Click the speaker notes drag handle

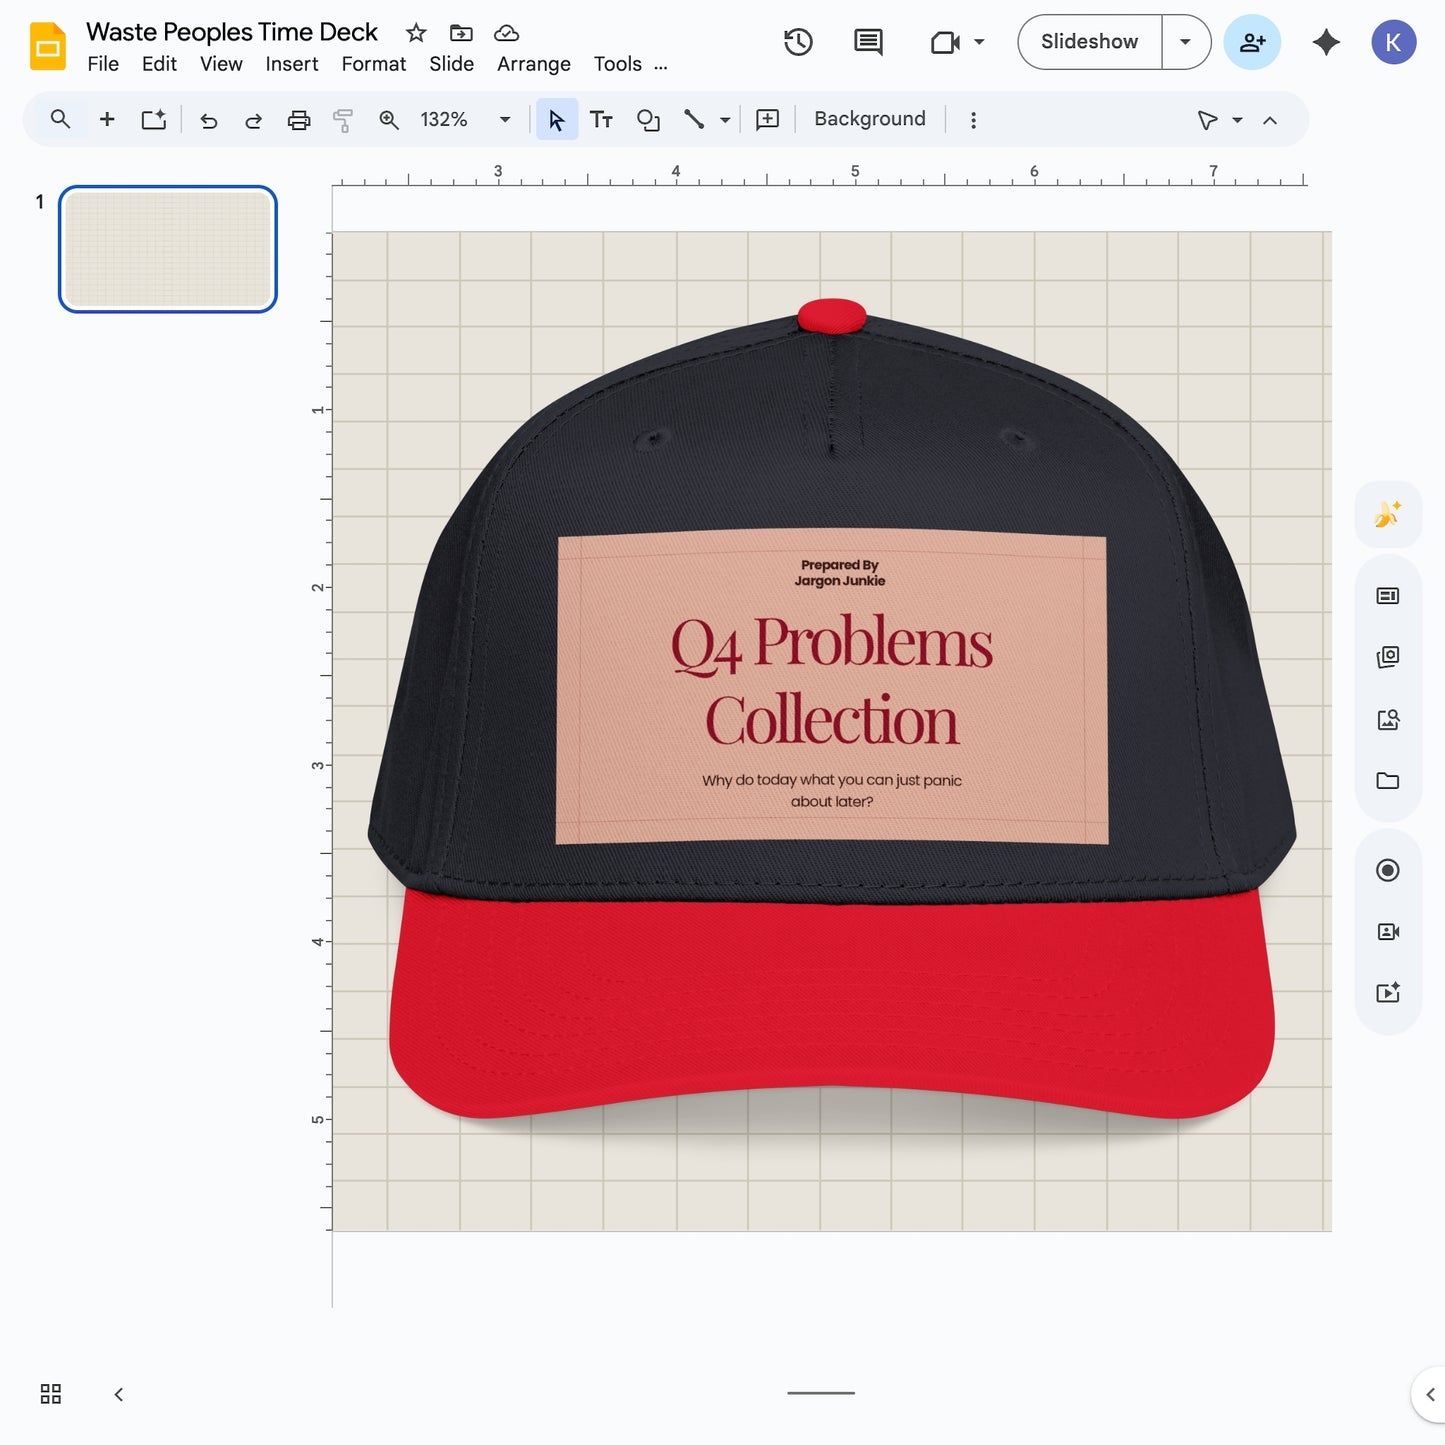pyautogui.click(x=821, y=1392)
